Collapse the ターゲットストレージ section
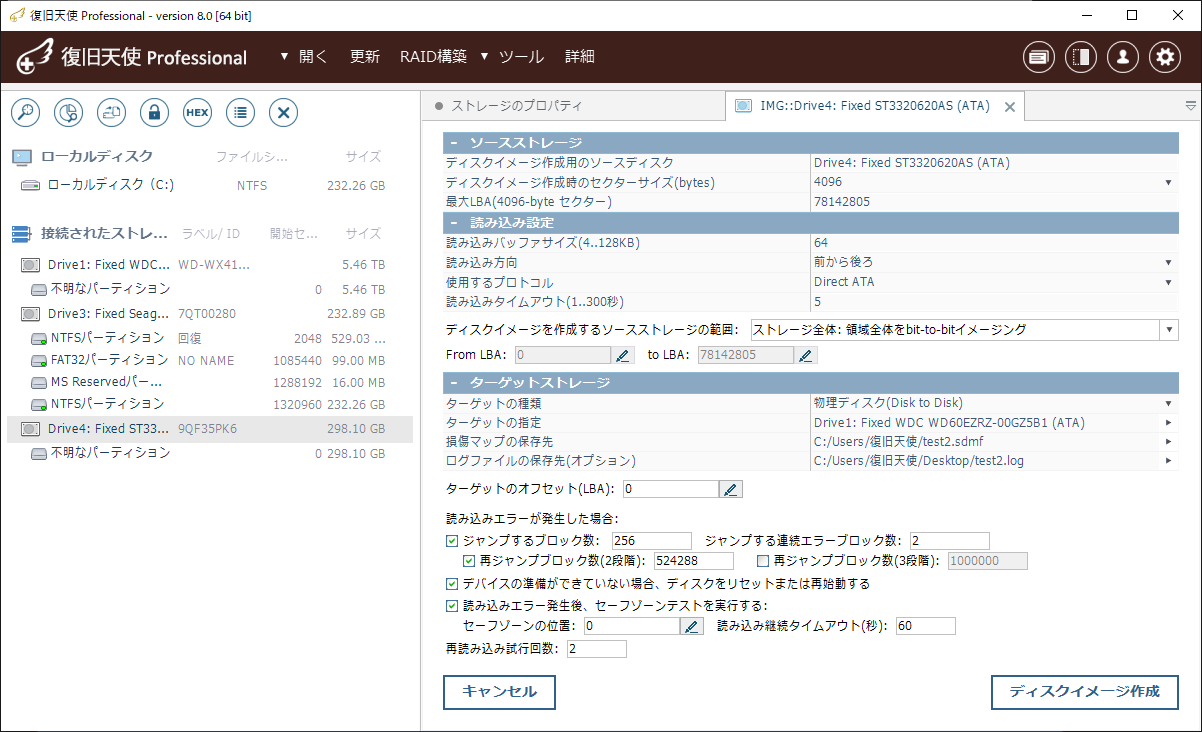Image resolution: width=1202 pixels, height=732 pixels. tap(453, 383)
